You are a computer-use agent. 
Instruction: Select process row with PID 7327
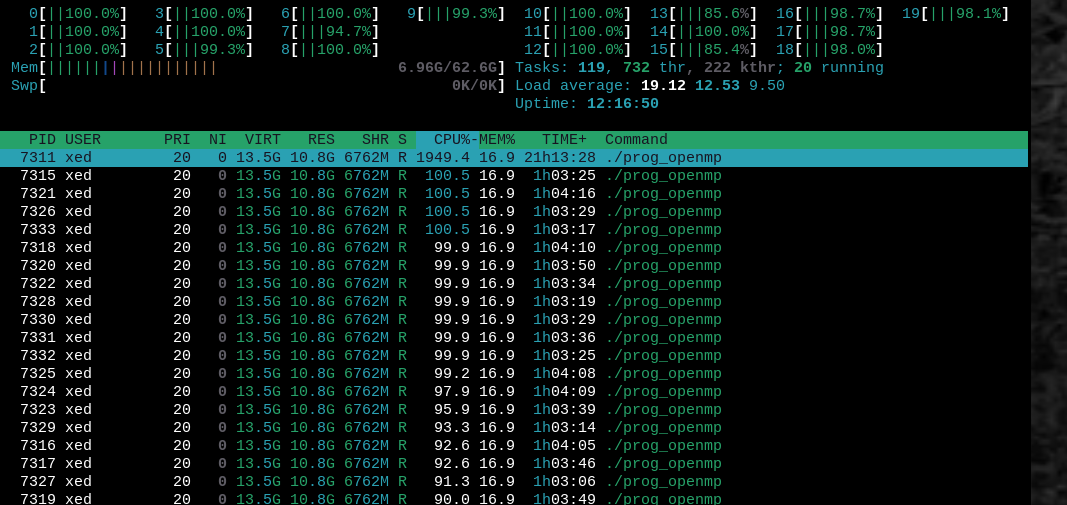pyautogui.click(x=514, y=481)
